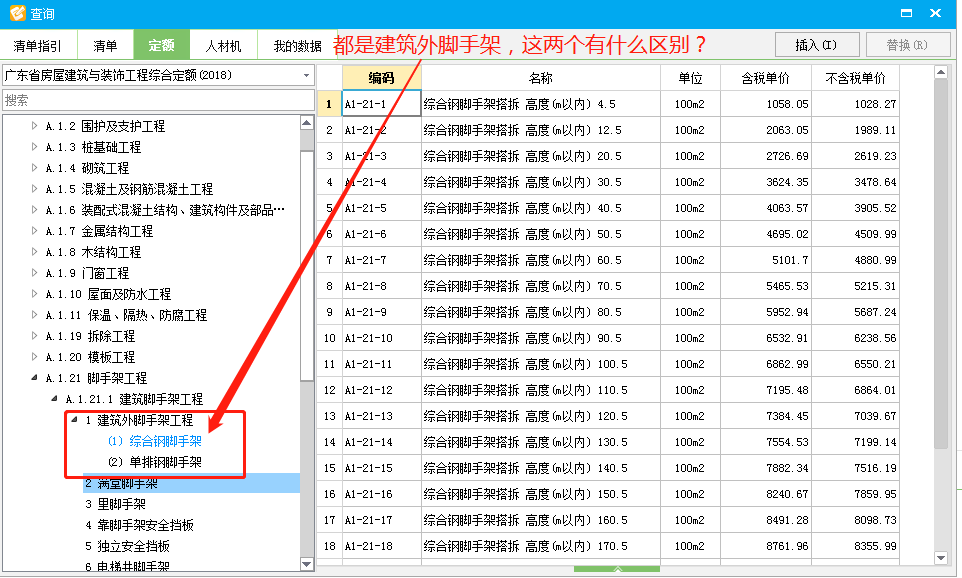Select (1) 综合钢脚手架 tree item

tap(155, 441)
